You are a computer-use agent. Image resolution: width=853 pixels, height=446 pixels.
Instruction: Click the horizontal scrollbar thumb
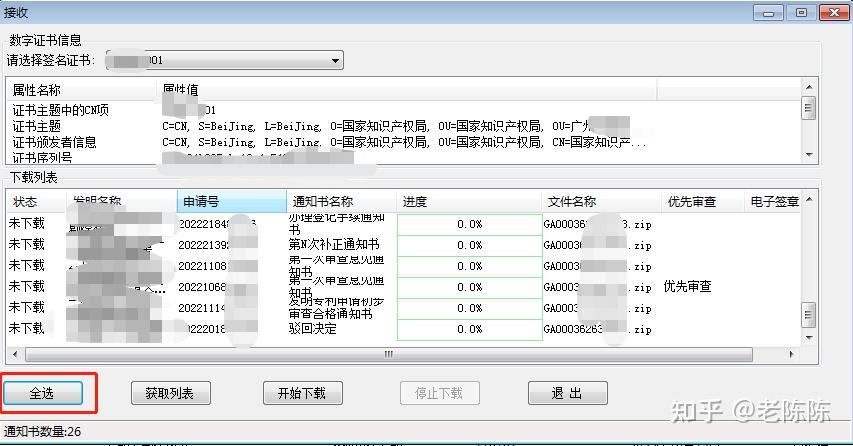pos(388,355)
